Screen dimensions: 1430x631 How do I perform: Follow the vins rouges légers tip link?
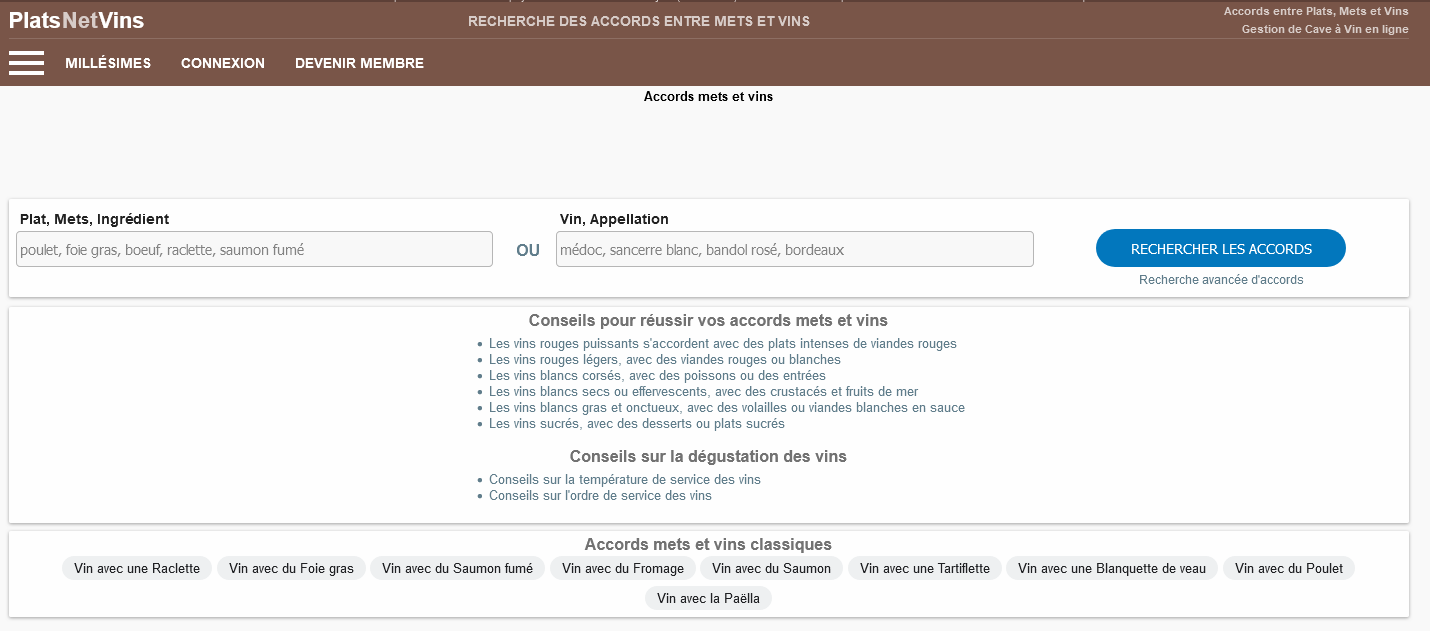pos(664,360)
